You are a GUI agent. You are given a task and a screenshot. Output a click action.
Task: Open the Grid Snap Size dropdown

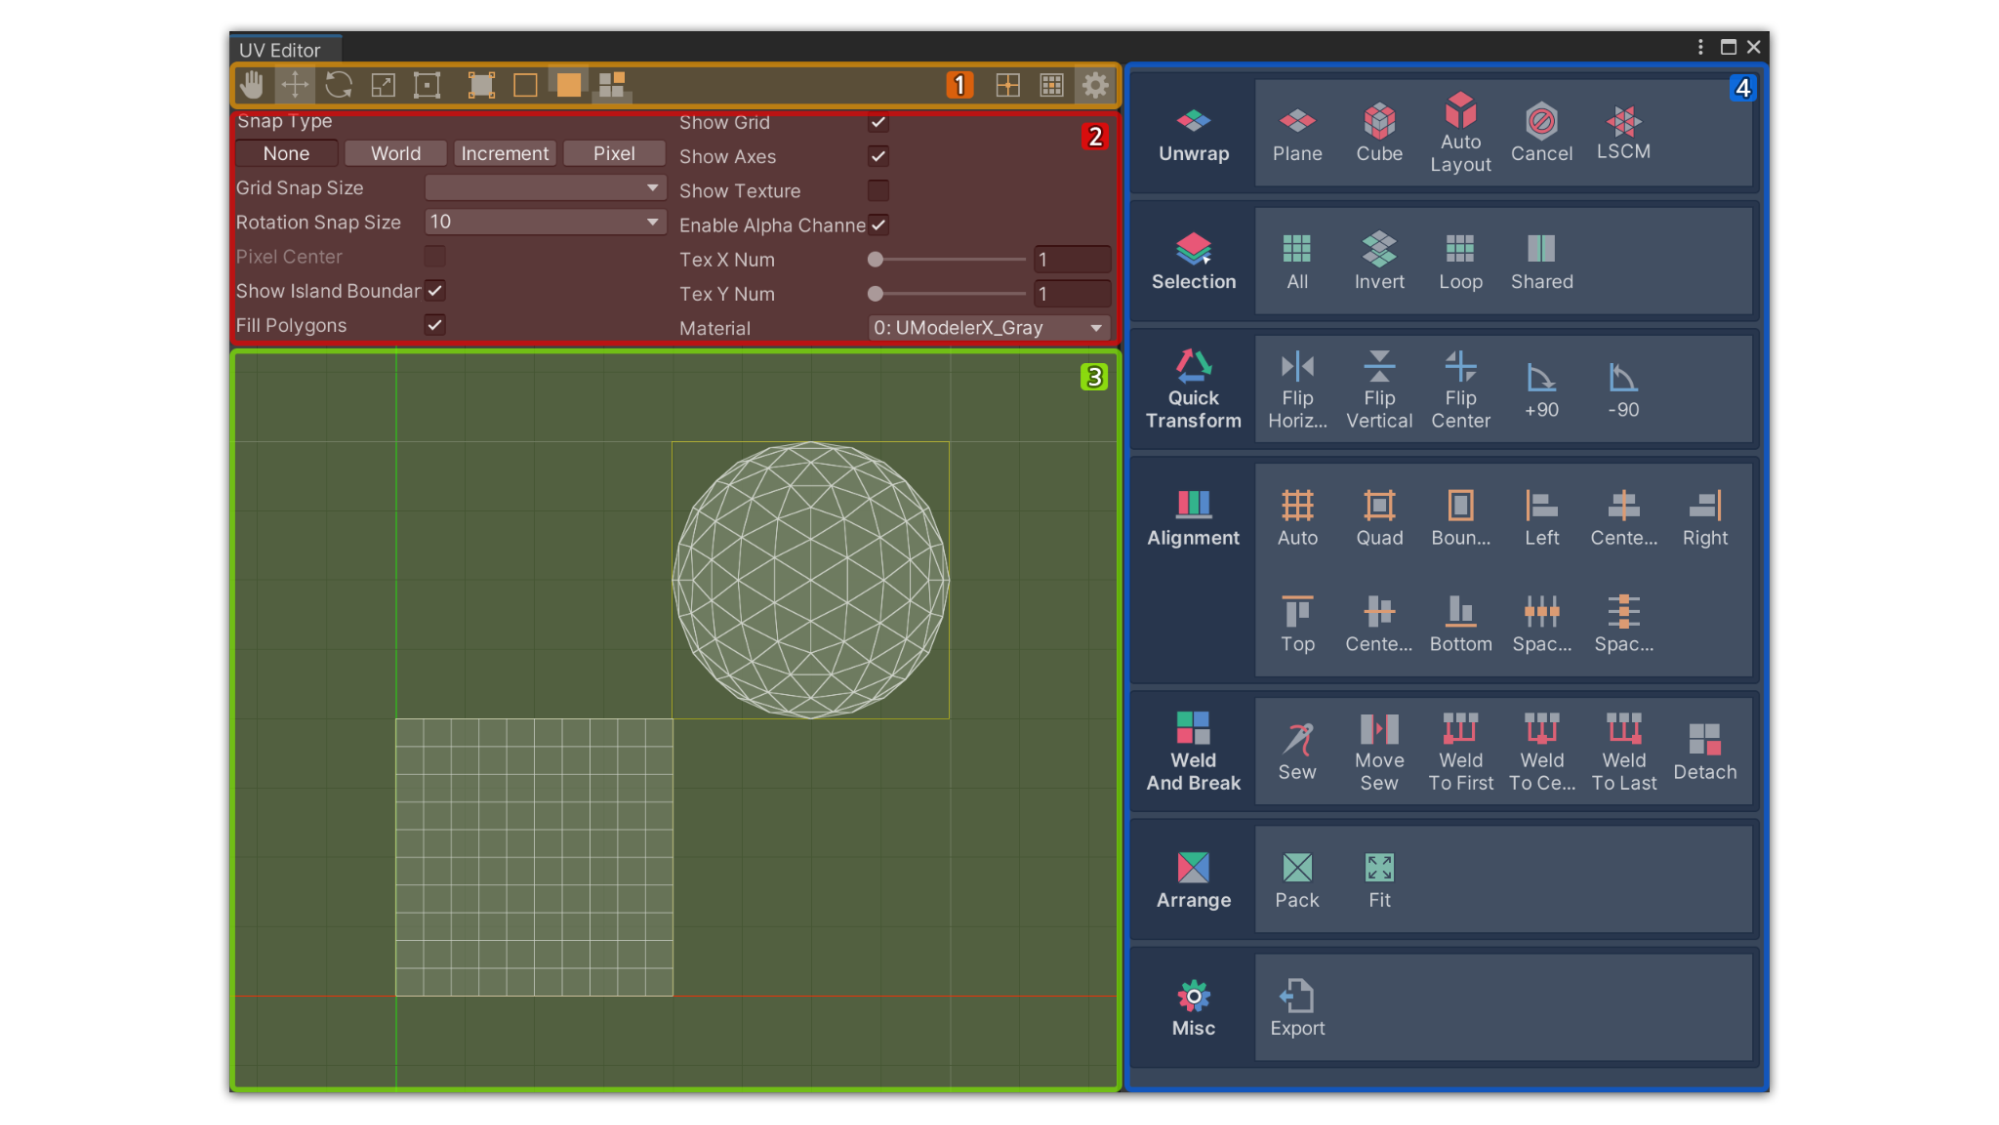click(x=545, y=188)
